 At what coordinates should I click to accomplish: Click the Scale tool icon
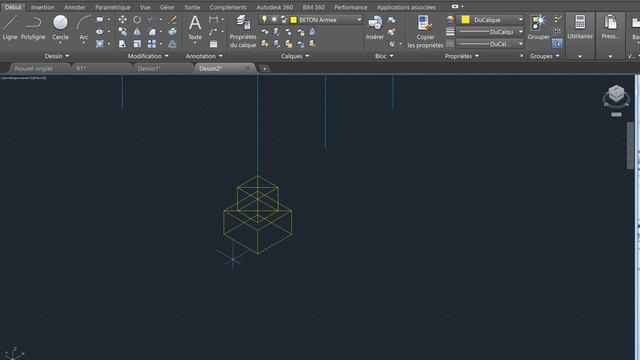(x=137, y=44)
